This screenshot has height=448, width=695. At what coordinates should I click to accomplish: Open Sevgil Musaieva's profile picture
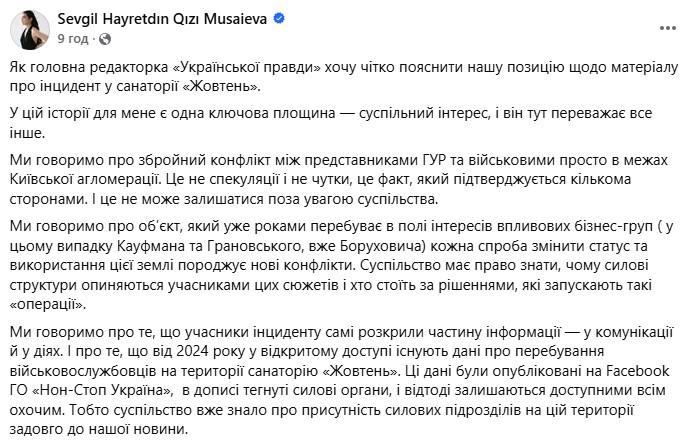(x=30, y=30)
